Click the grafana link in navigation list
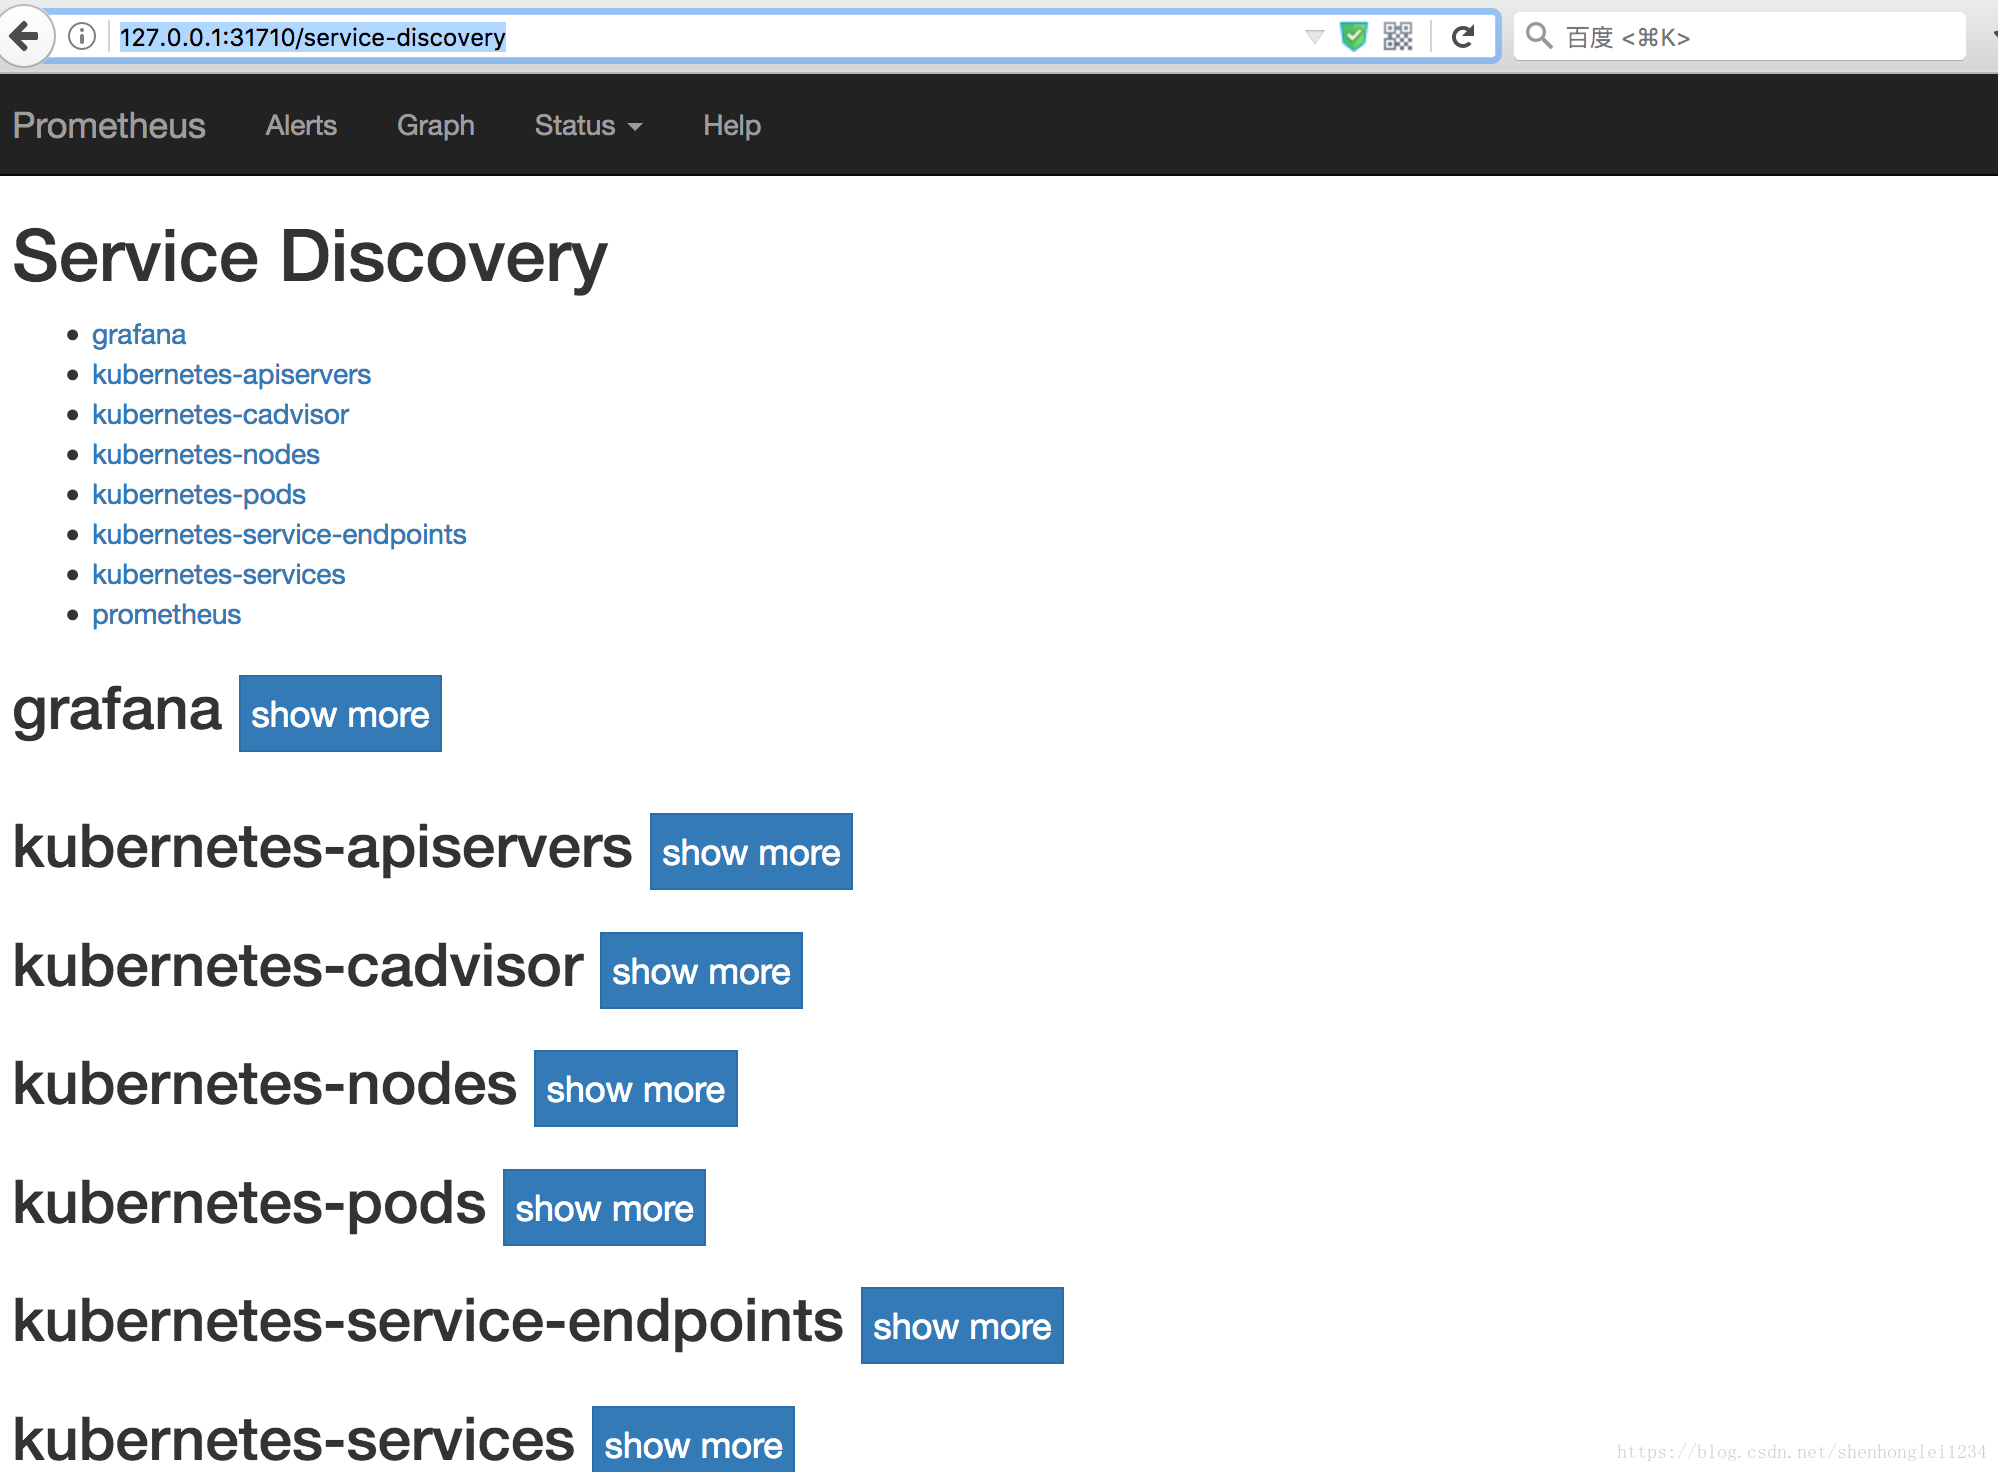 click(x=138, y=333)
